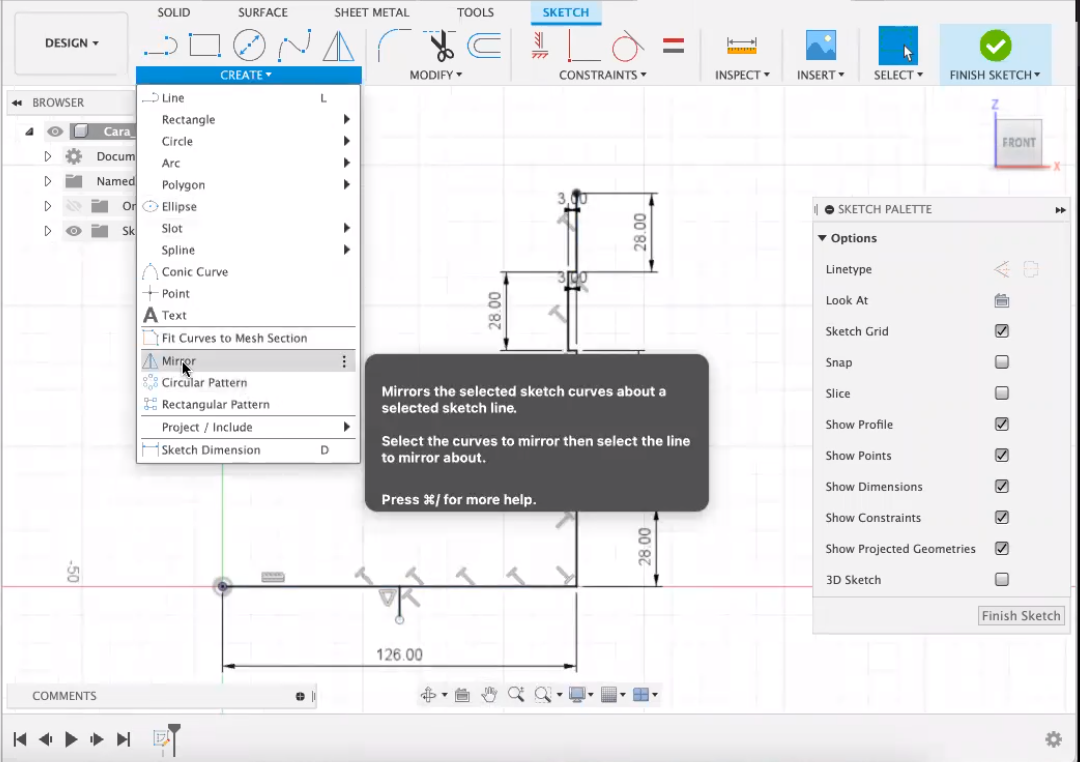Image resolution: width=1080 pixels, height=762 pixels.
Task: Open the DESIGN workspace dropdown
Action: (x=71, y=43)
